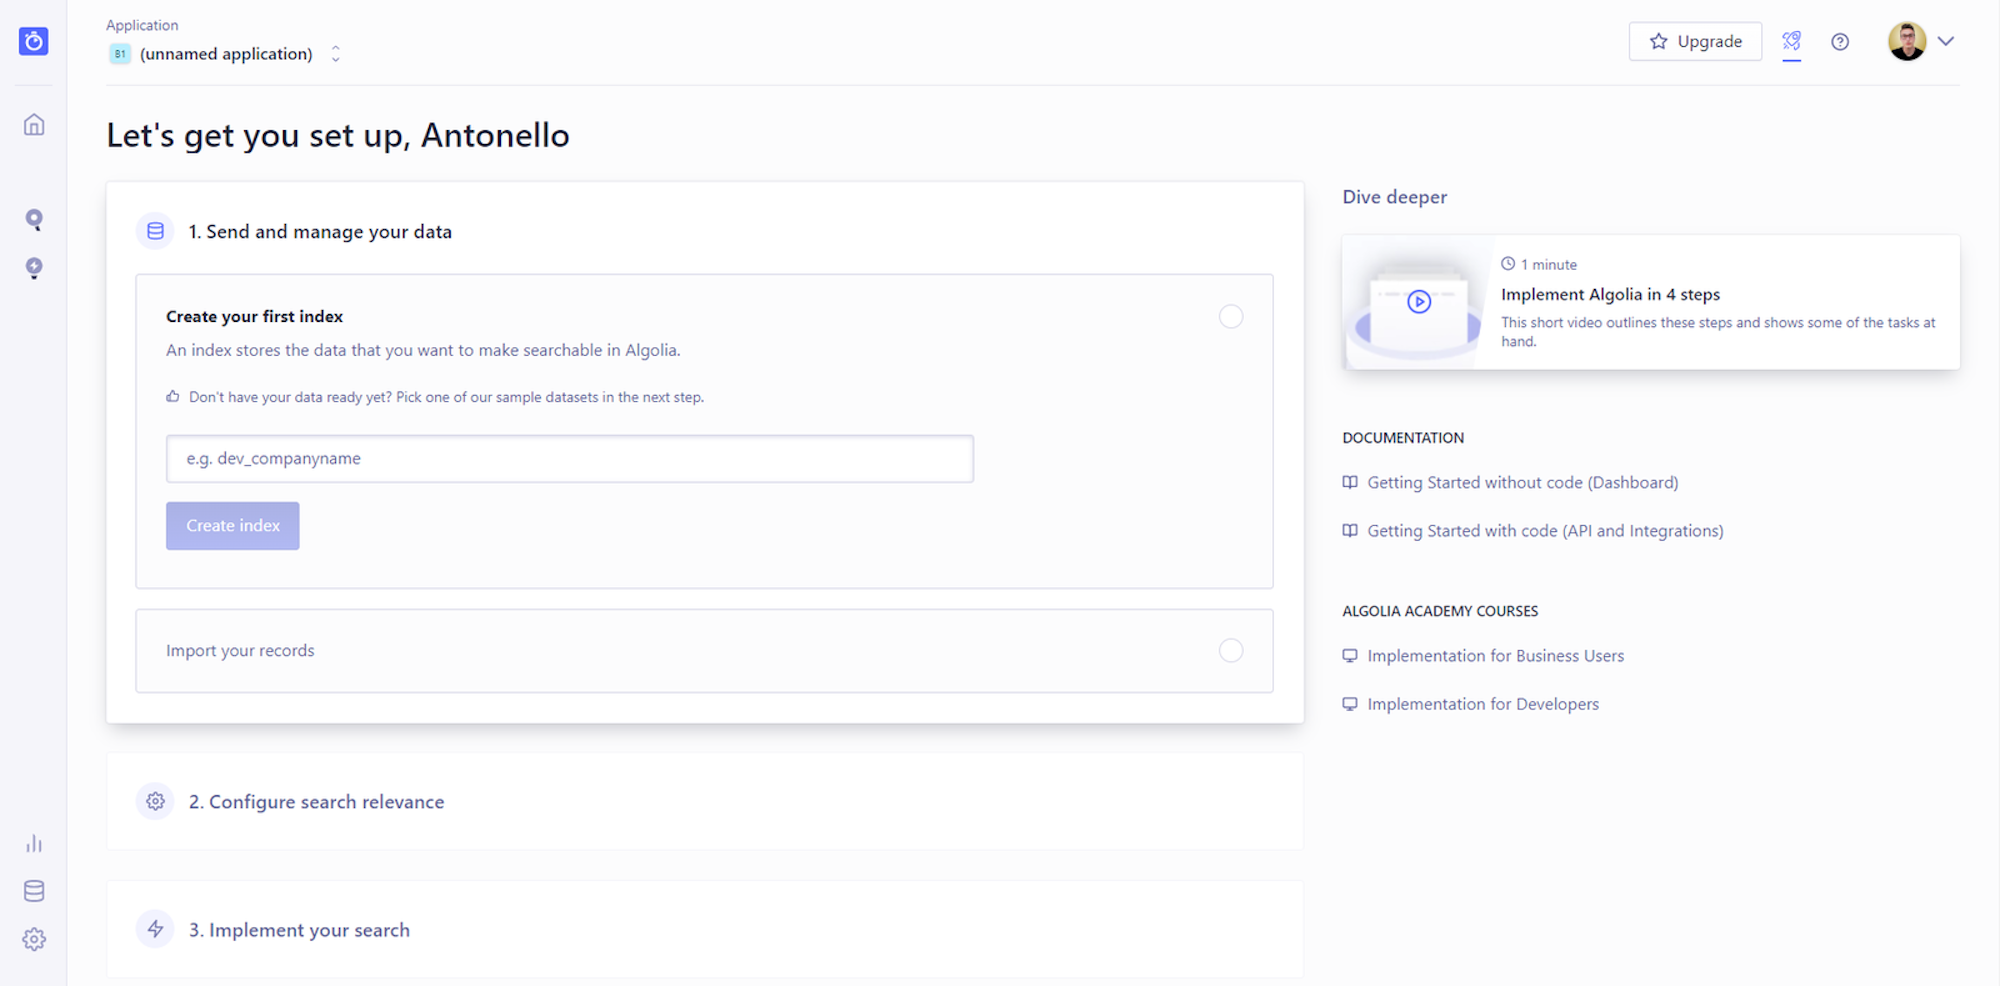Click the 1 minute duration text
Image resolution: width=2000 pixels, height=986 pixels.
point(1548,264)
